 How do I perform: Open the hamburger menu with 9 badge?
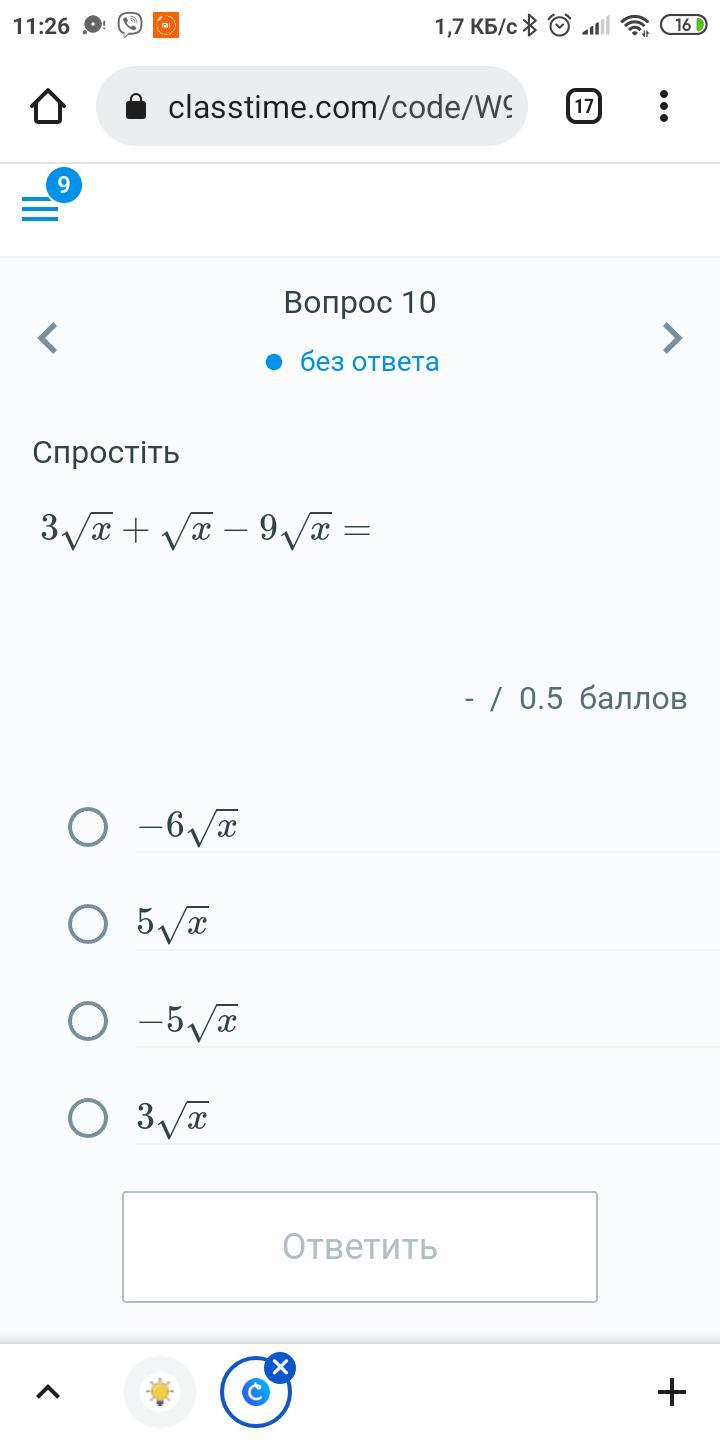point(41,208)
